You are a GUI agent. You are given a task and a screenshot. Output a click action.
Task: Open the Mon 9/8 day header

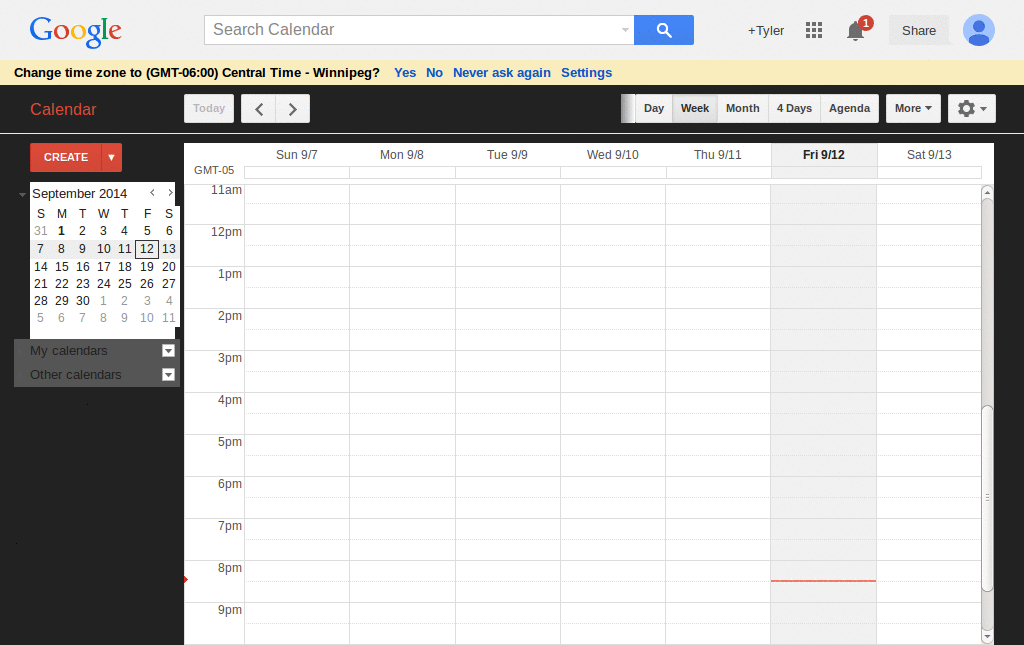[402, 155]
